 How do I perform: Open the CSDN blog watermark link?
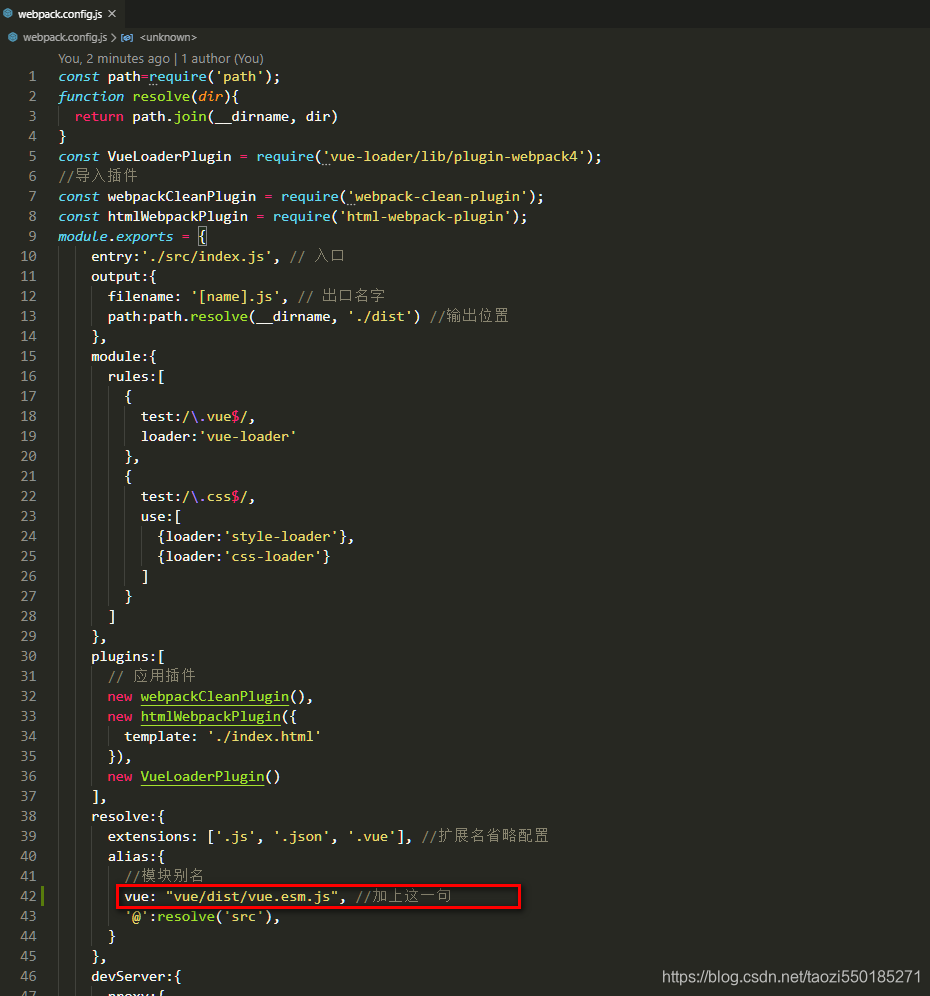[x=790, y=977]
